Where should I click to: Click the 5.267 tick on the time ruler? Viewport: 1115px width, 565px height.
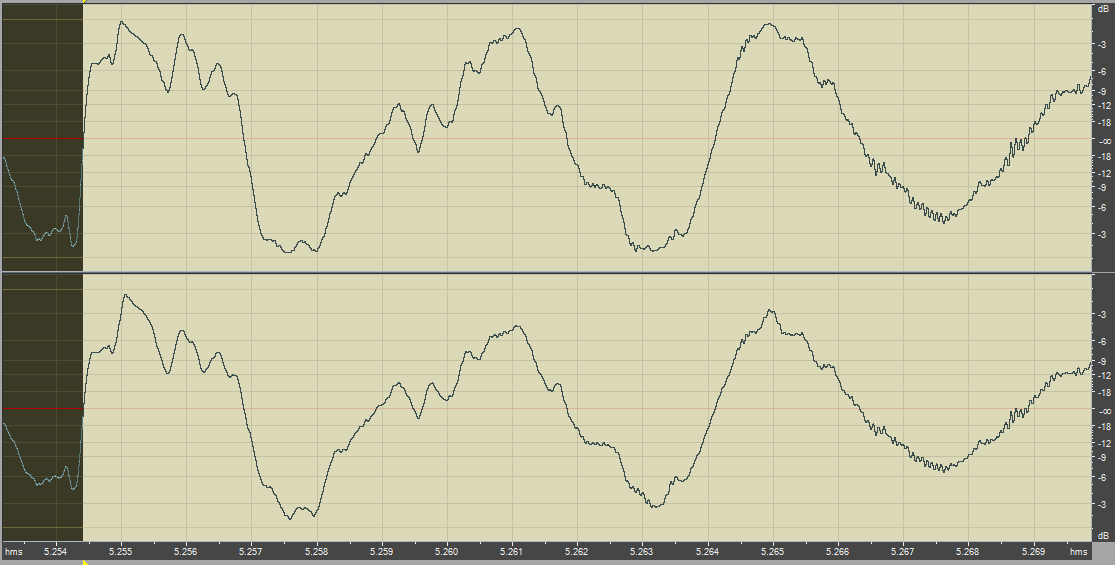pyautogui.click(x=902, y=551)
